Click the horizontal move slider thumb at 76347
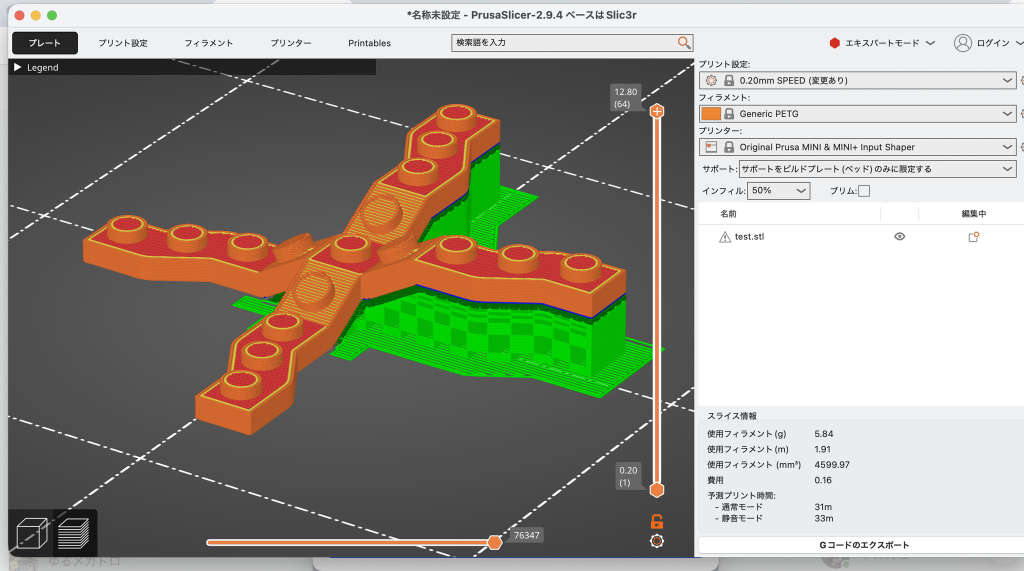Image resolution: width=1024 pixels, height=571 pixels. tap(494, 542)
